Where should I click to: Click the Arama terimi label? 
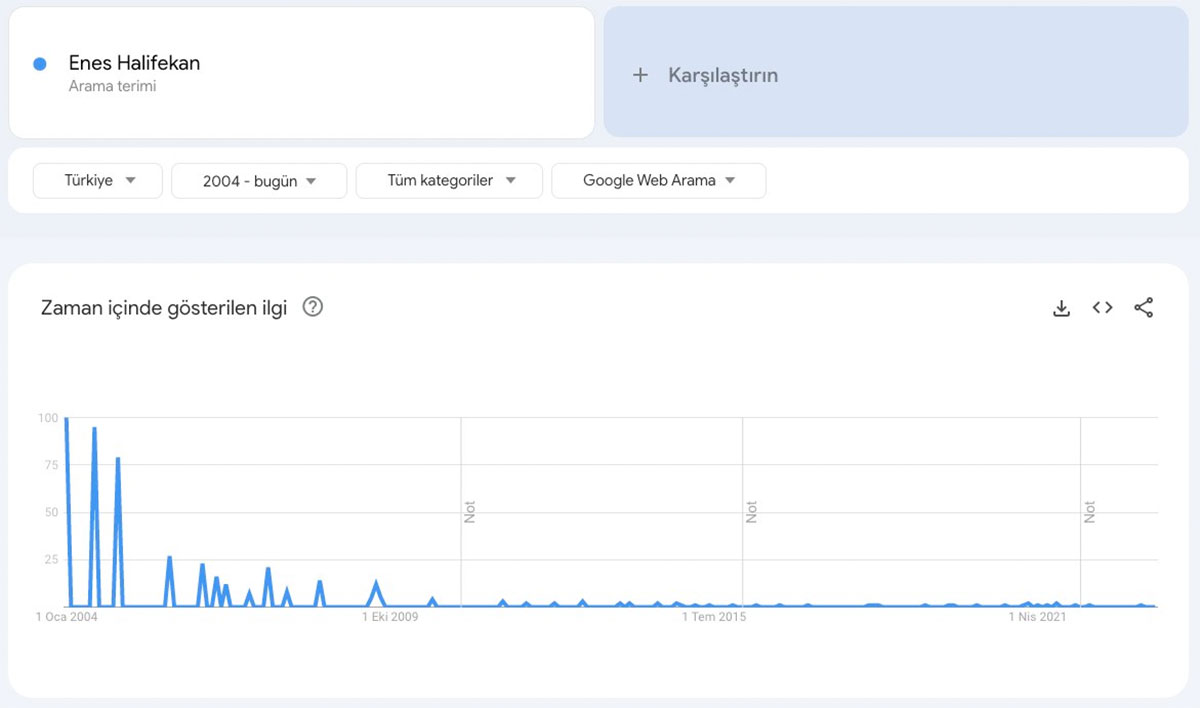pyautogui.click(x=112, y=87)
